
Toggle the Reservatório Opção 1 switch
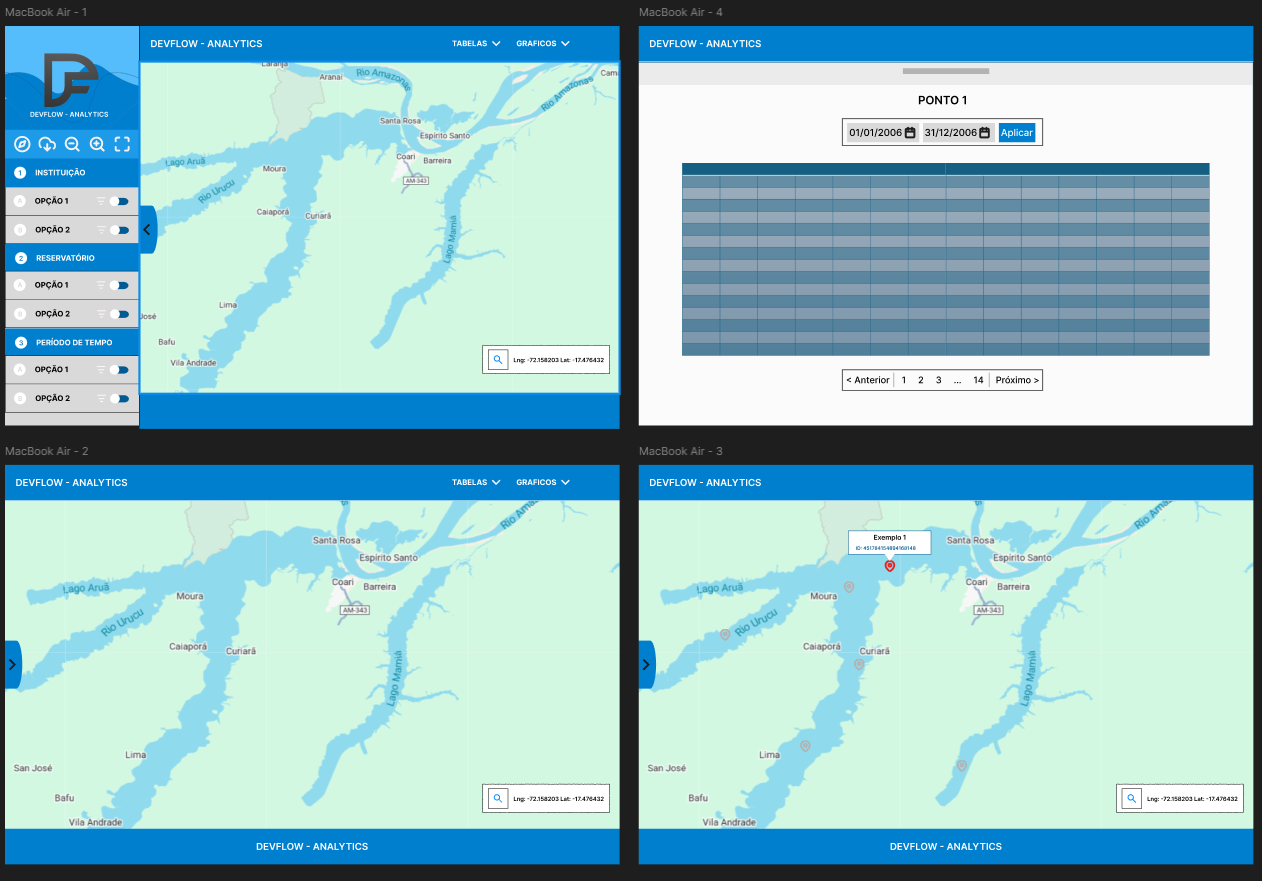tap(120, 285)
